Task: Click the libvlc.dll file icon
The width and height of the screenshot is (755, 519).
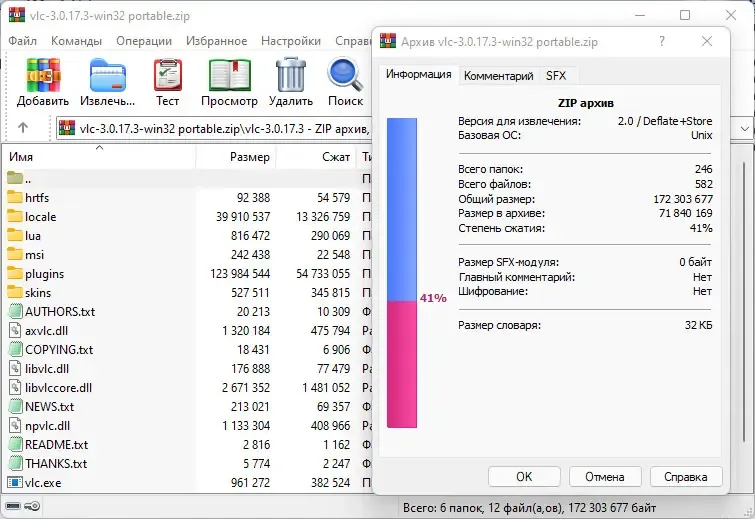Action: (15, 368)
